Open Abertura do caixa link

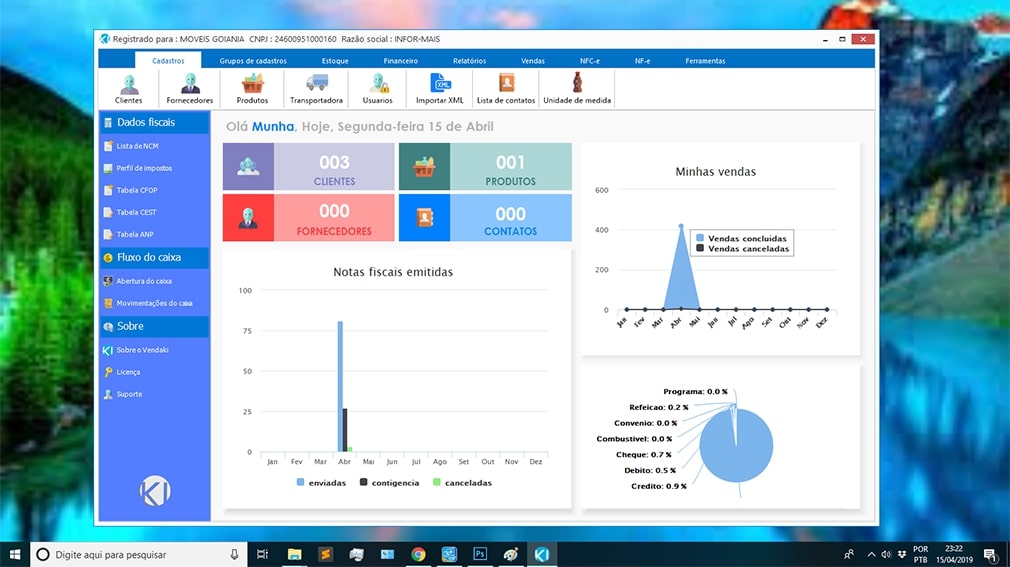144,281
